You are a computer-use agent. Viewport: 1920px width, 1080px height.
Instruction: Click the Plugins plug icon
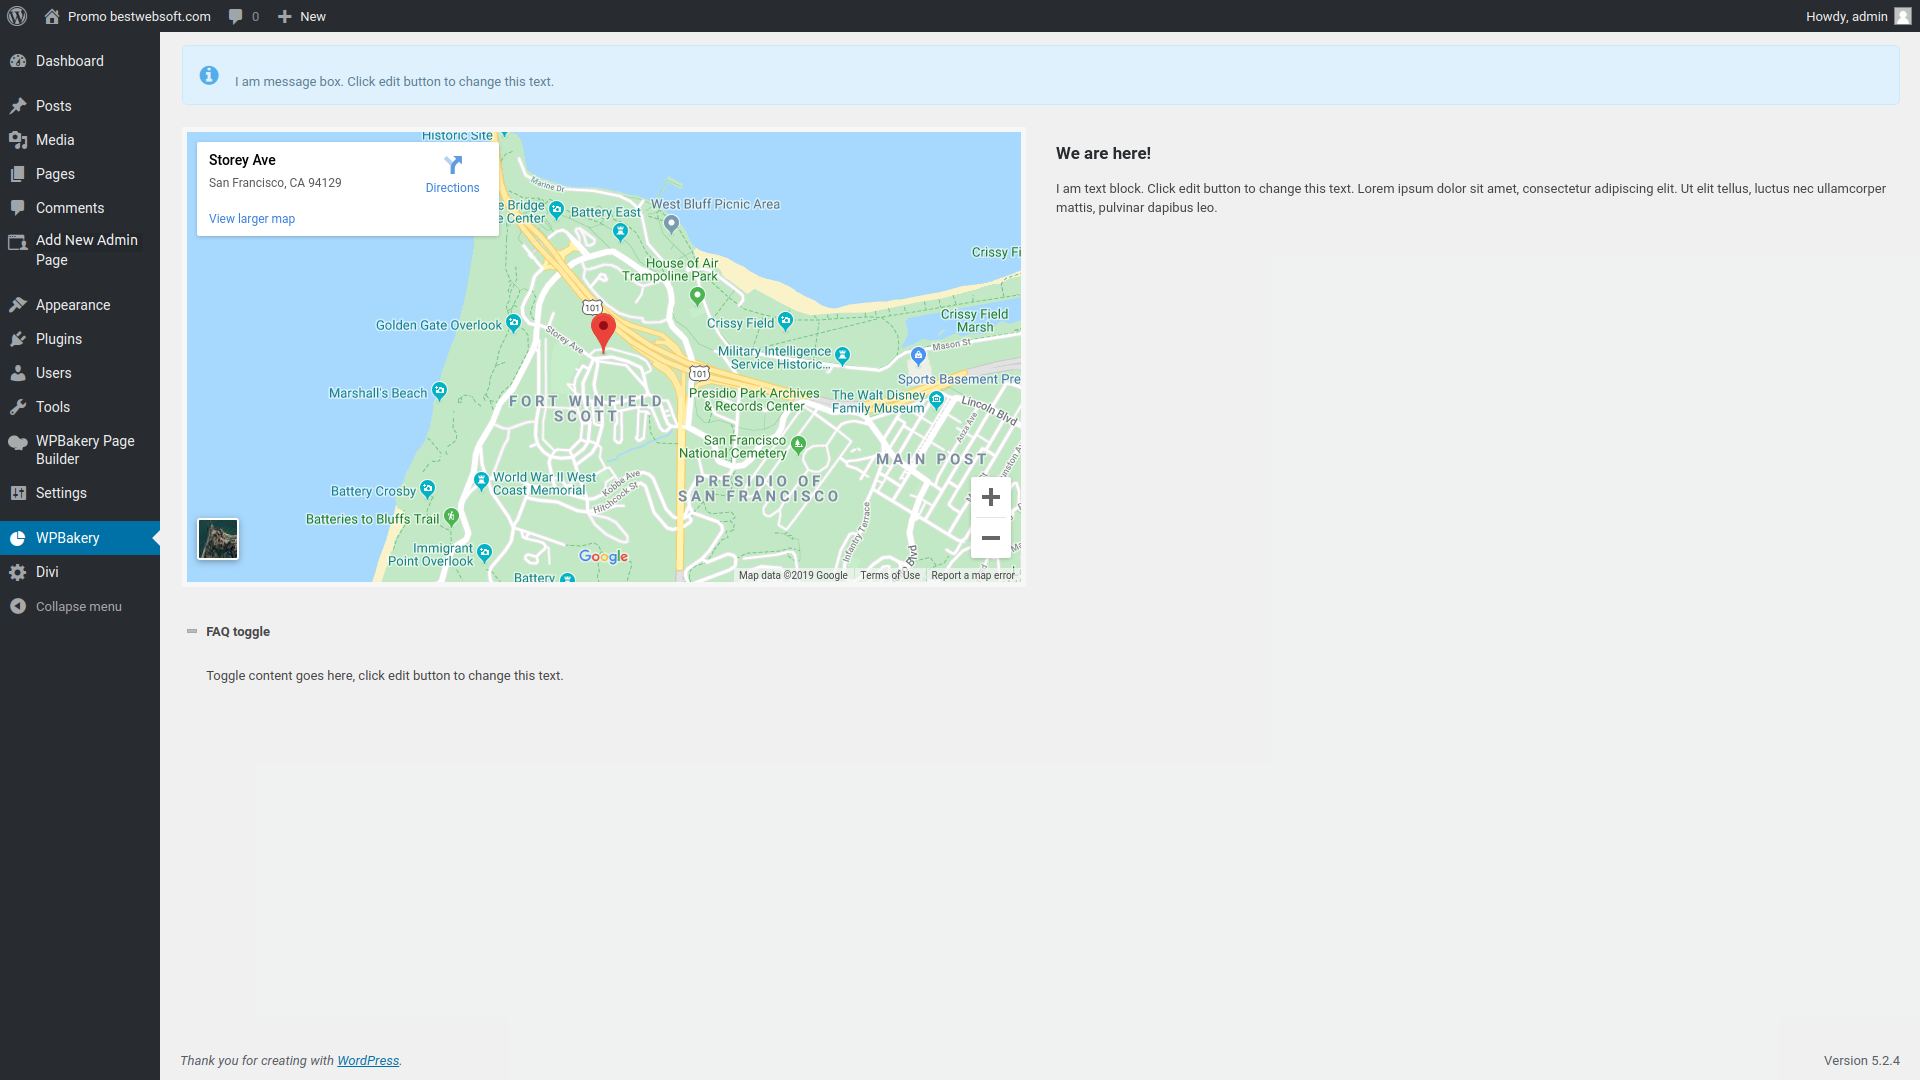(x=18, y=339)
